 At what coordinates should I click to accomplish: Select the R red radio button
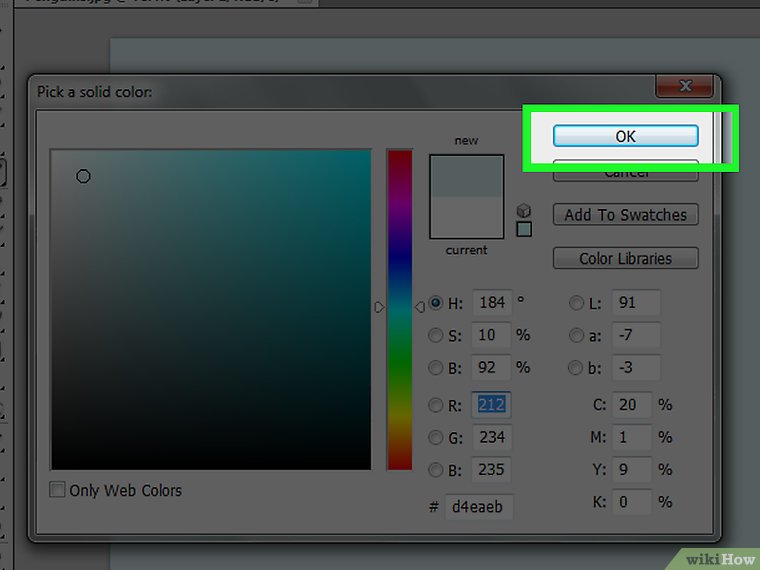[x=436, y=405]
